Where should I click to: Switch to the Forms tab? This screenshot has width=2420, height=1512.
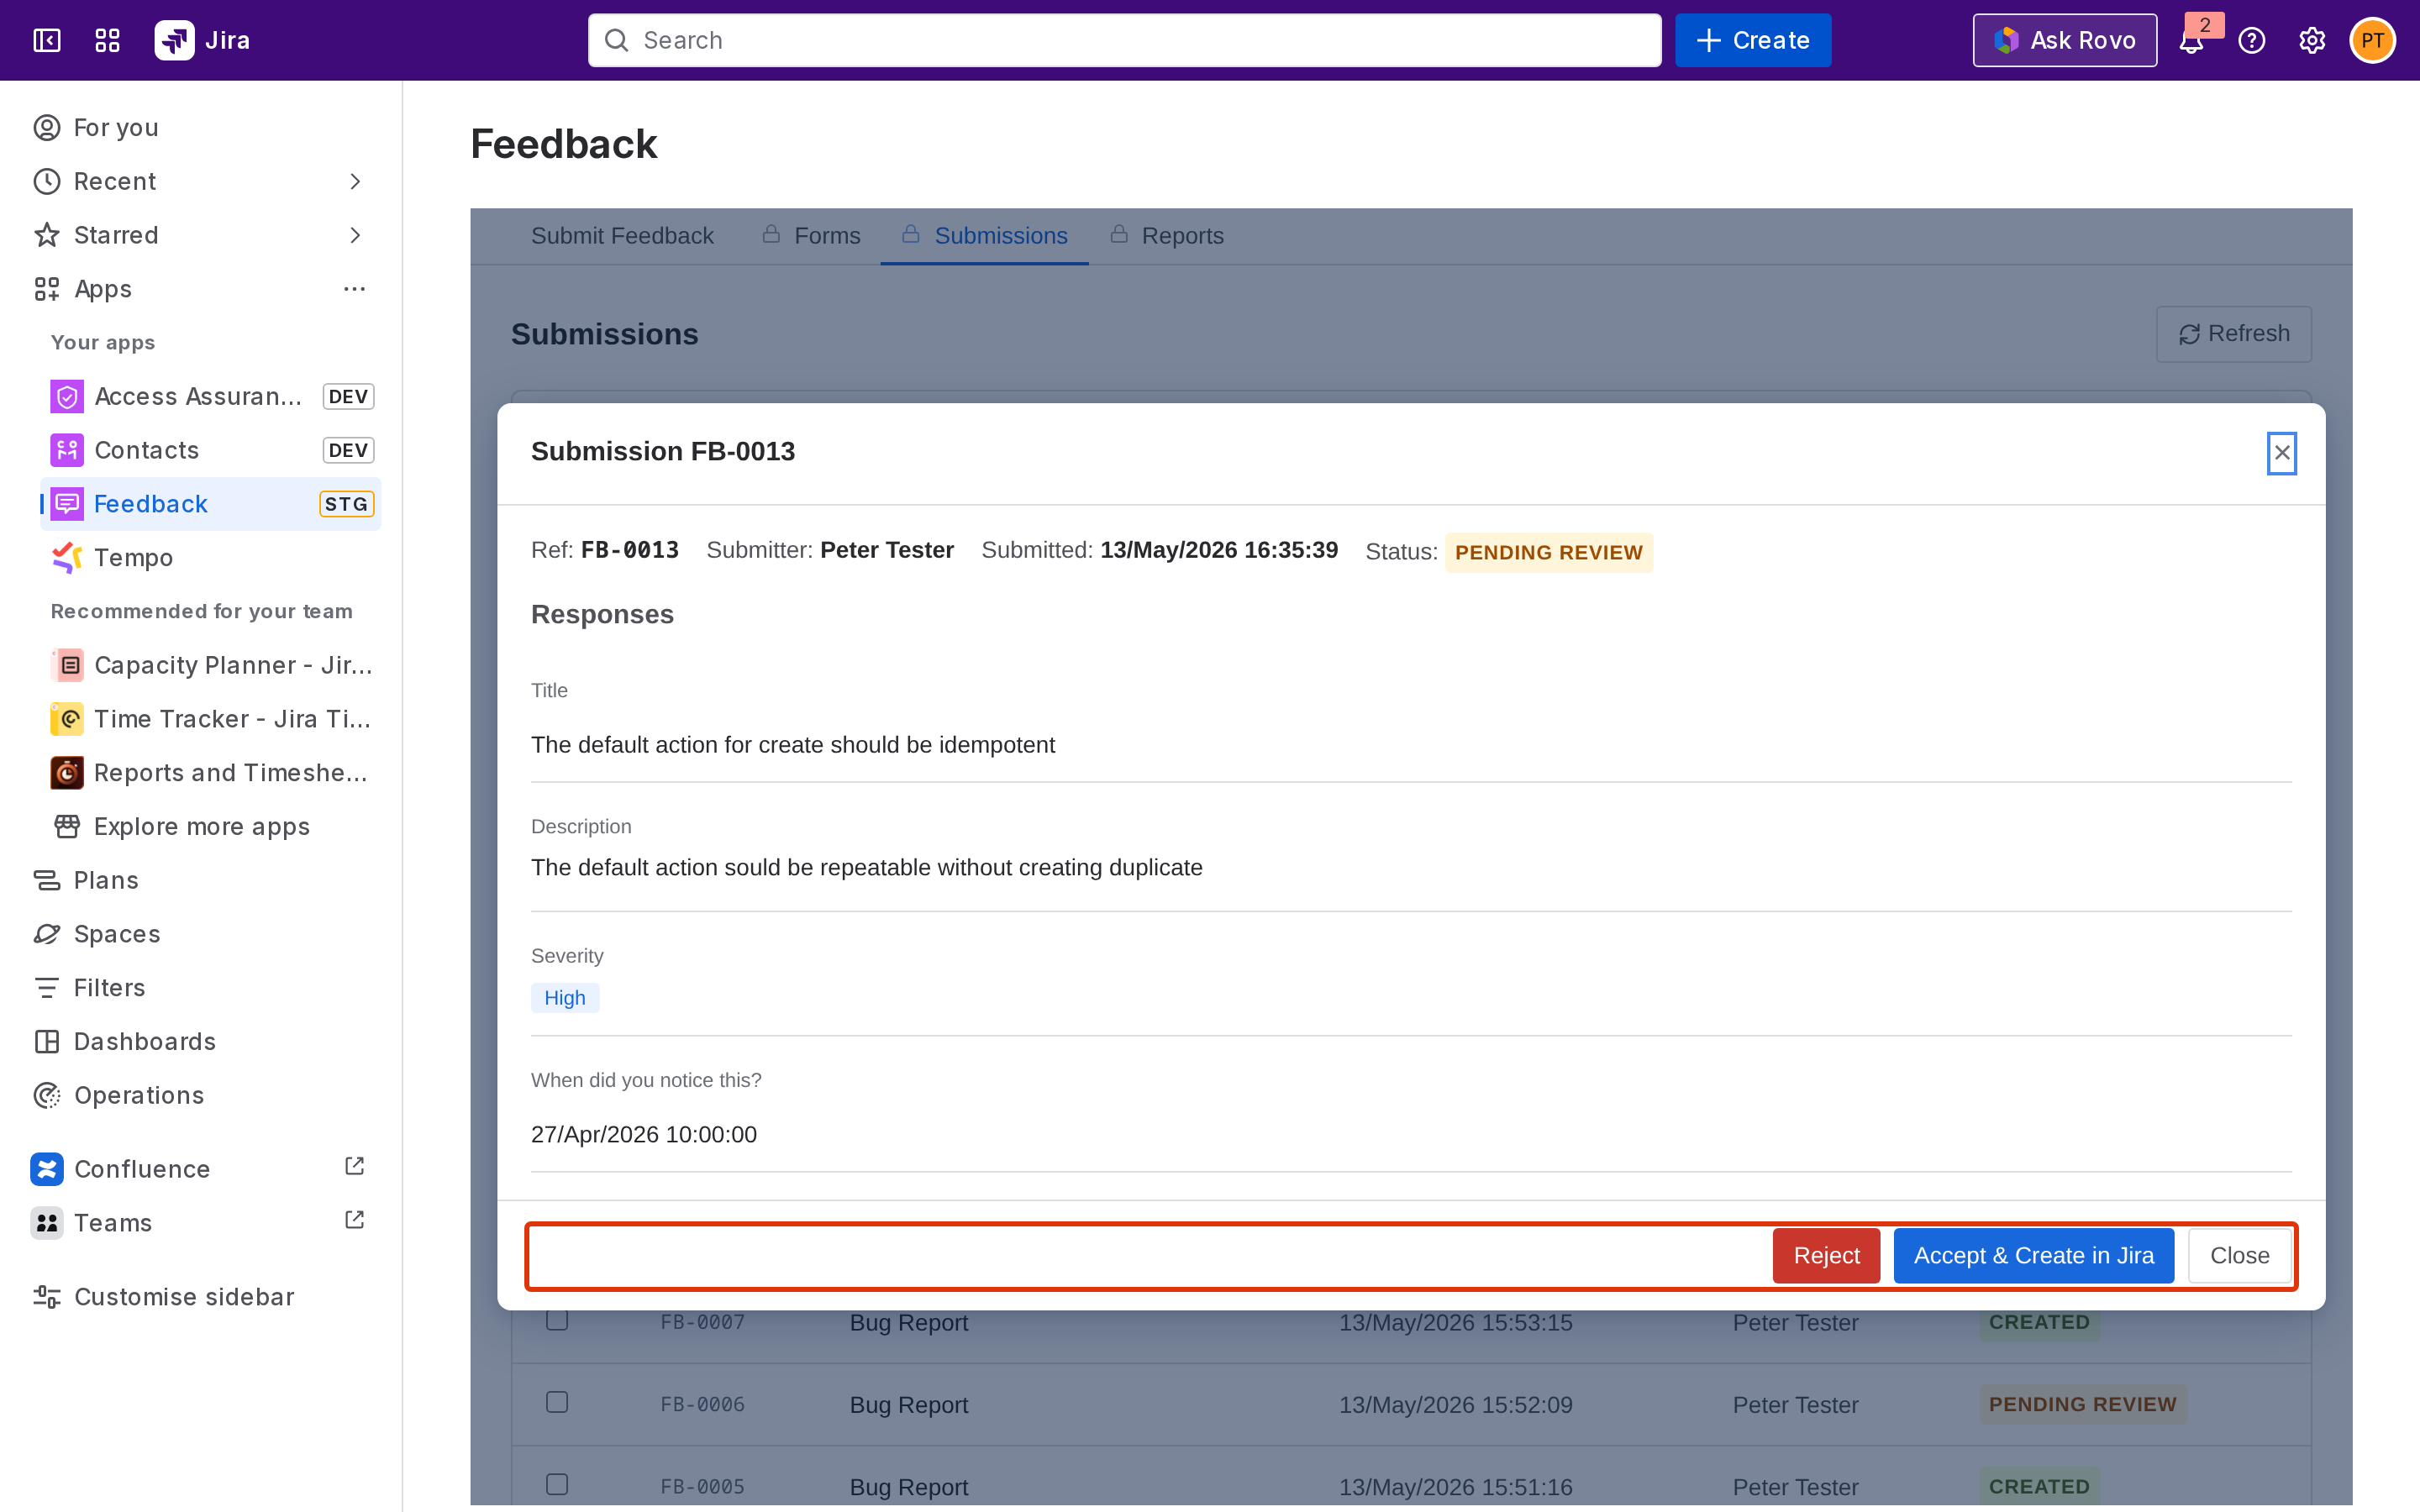[x=811, y=236]
